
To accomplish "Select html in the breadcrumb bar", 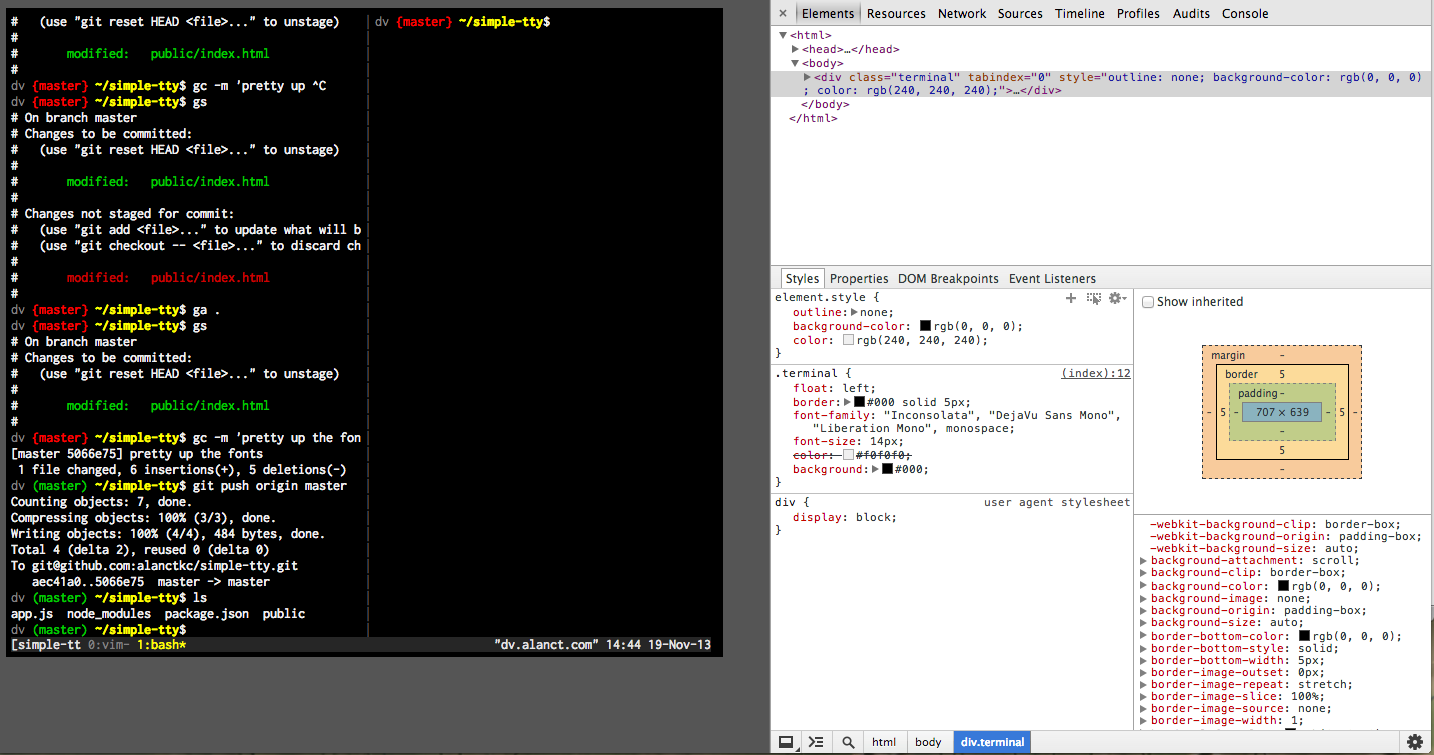I will click(884, 742).
